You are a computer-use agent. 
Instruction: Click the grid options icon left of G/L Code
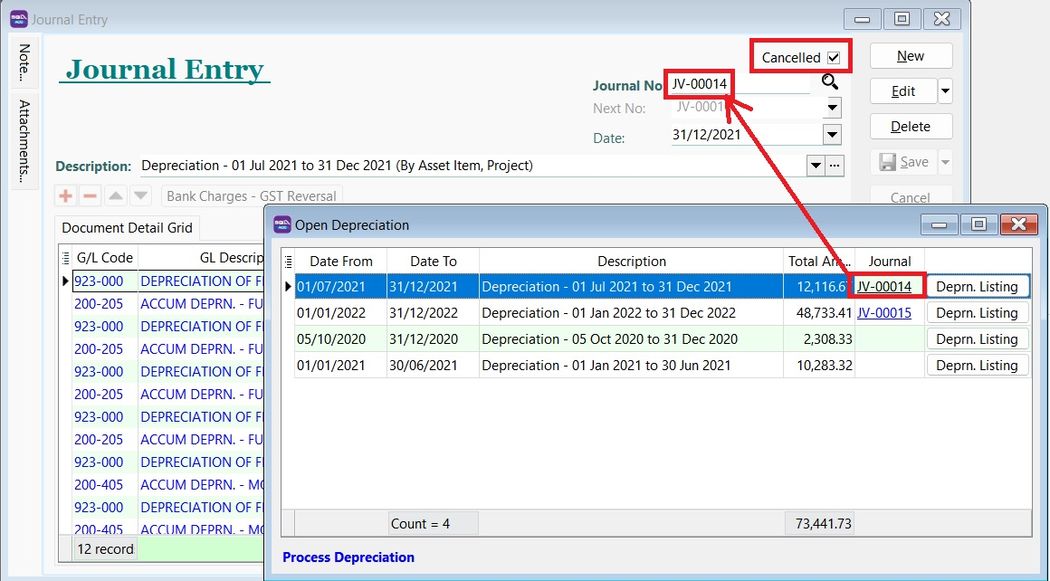(x=65, y=257)
